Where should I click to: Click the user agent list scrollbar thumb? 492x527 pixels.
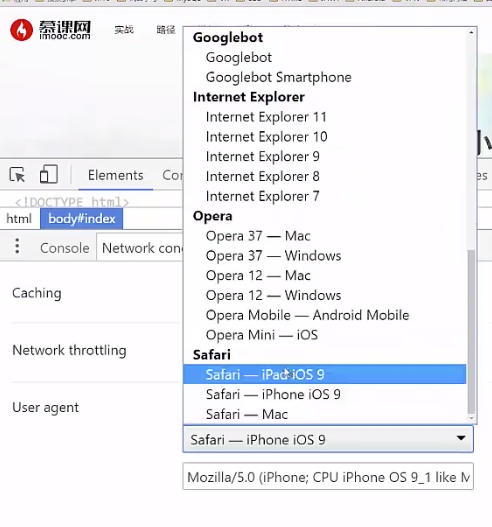[x=471, y=332]
